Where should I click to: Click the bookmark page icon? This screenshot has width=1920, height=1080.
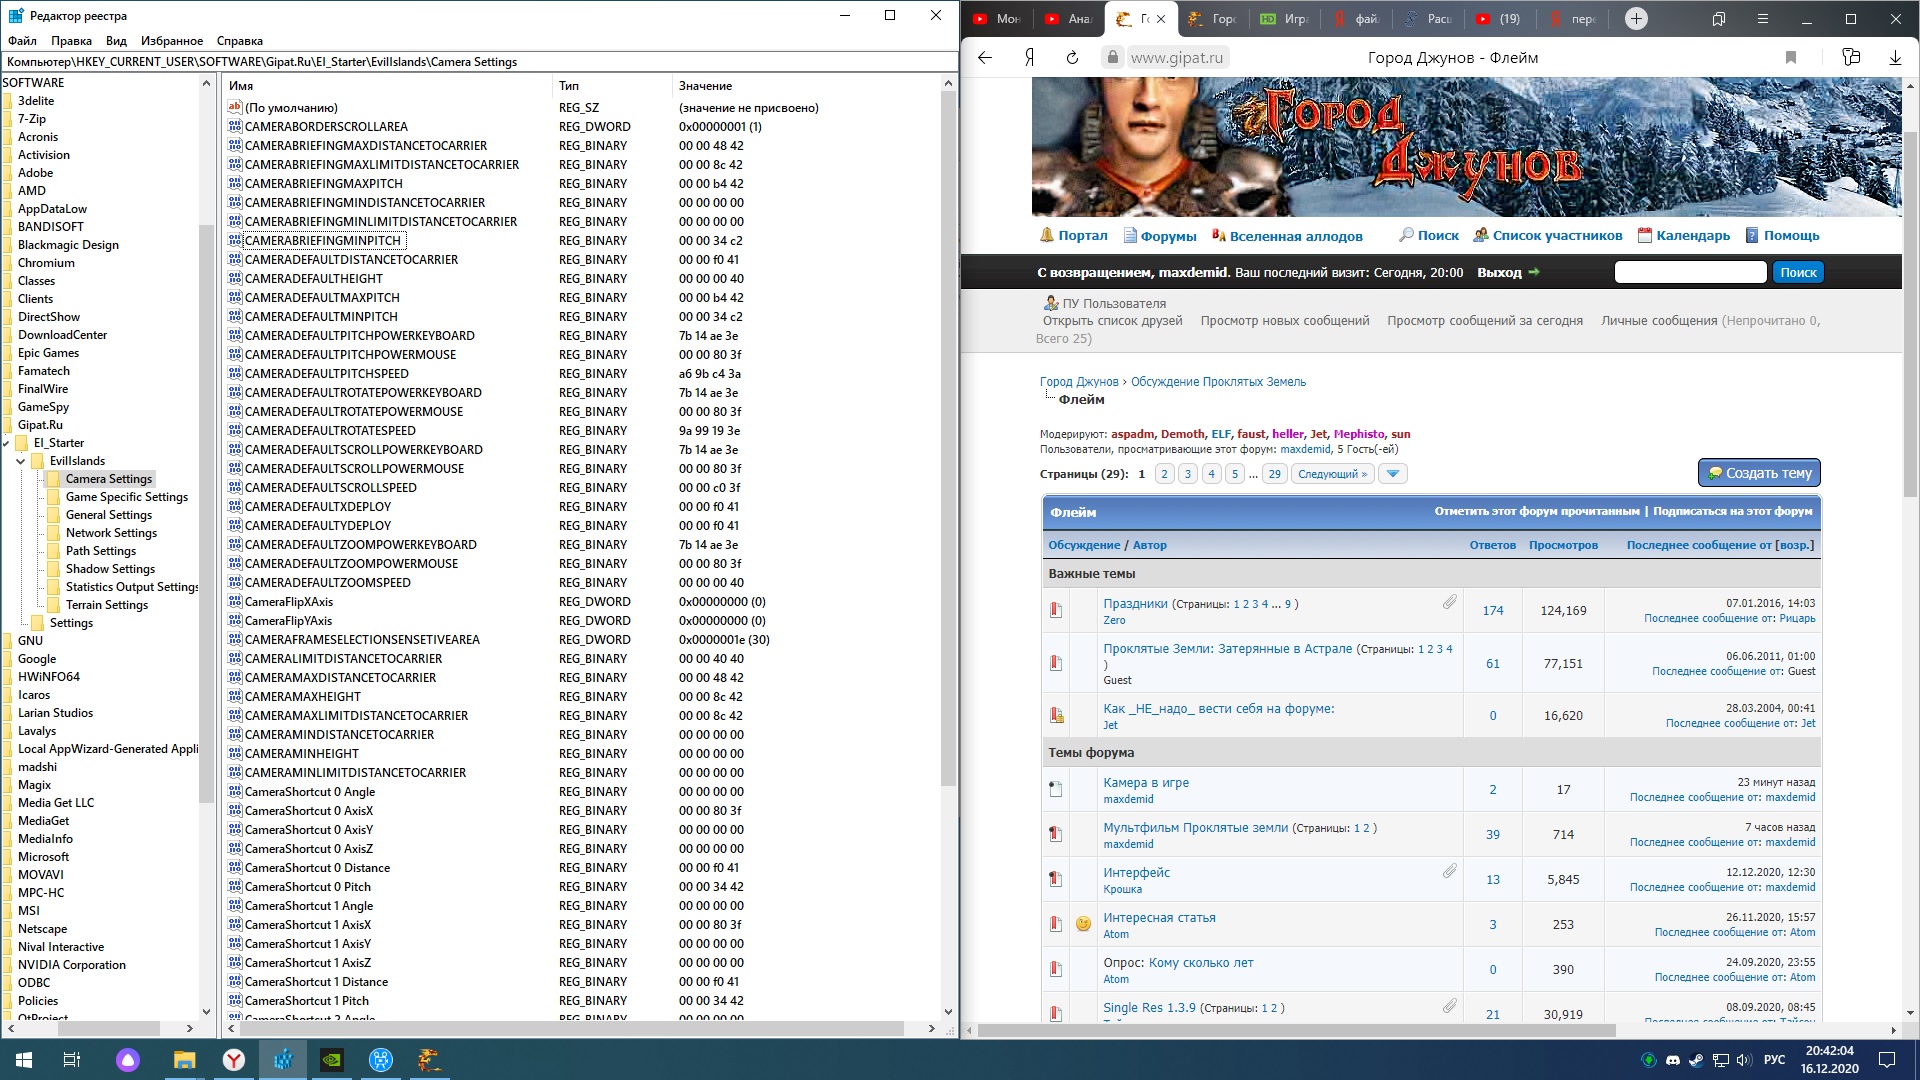click(1791, 58)
